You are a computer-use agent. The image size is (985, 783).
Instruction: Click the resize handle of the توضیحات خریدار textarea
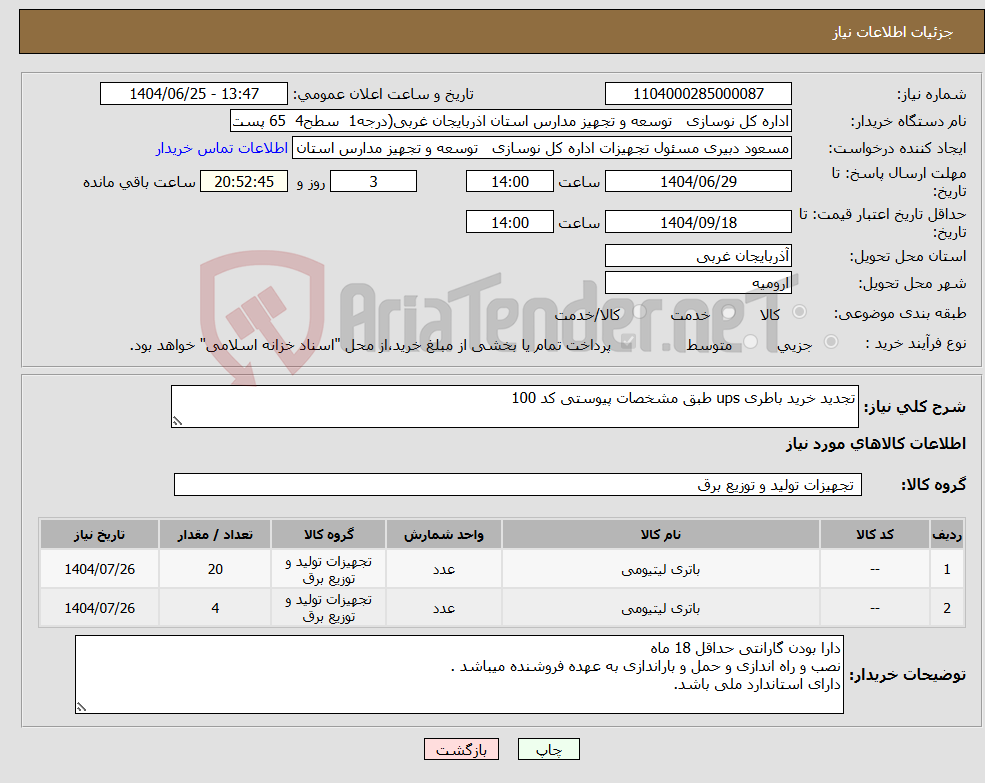tap(82, 705)
